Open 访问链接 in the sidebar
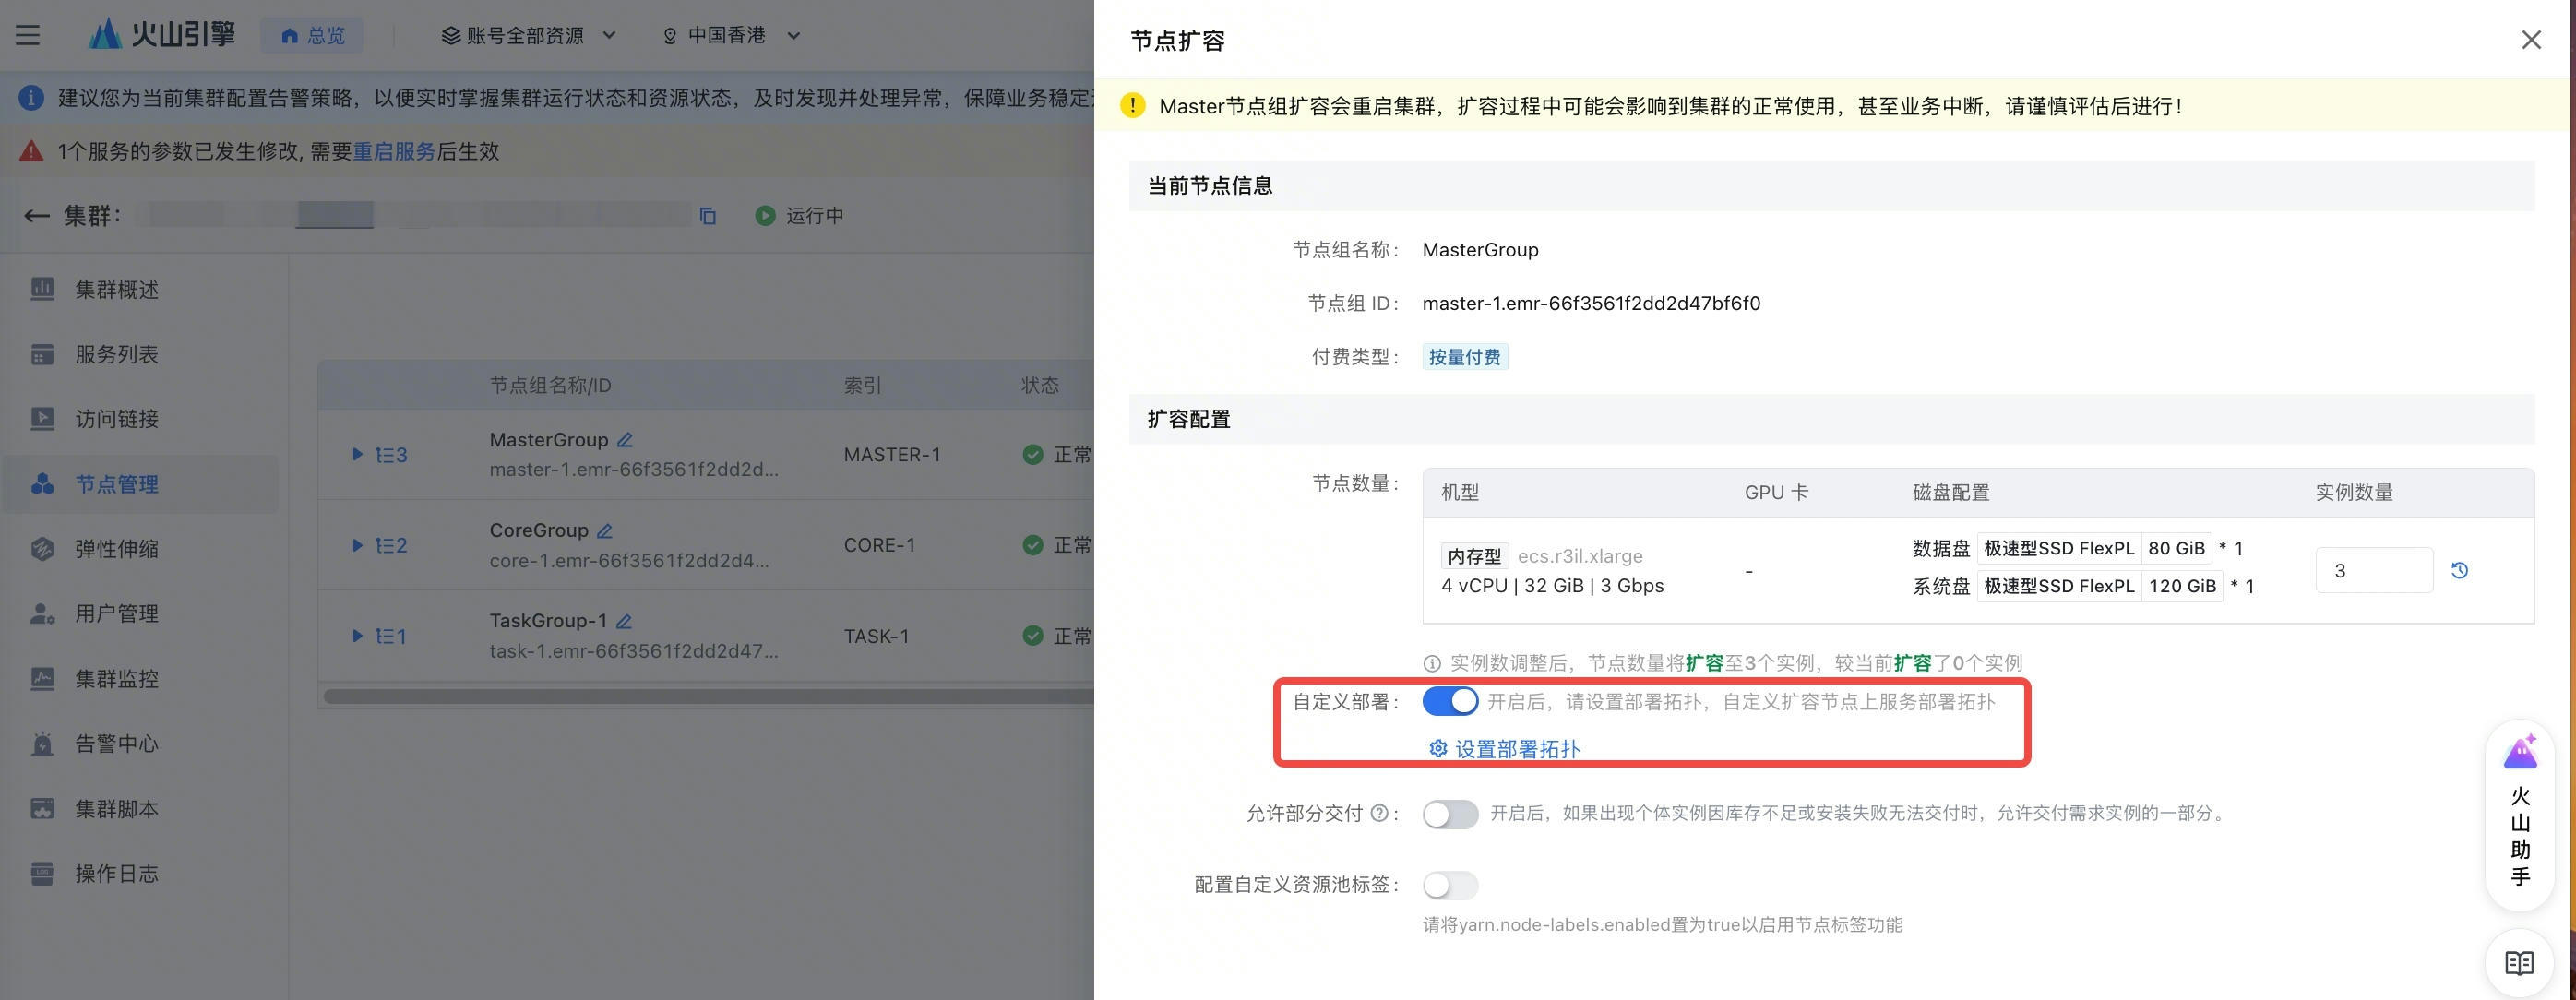 [140, 419]
